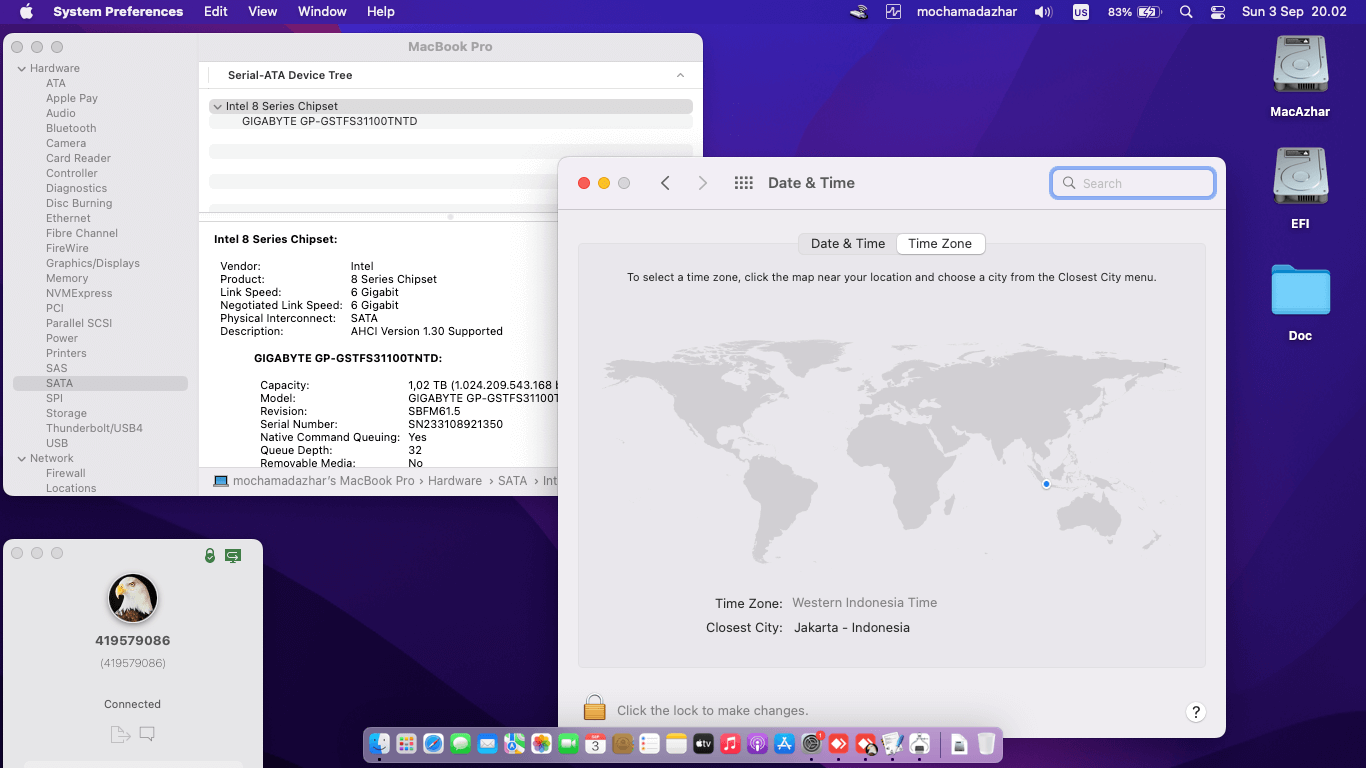Collapse the Intel 8 Series Chipset row

[217, 106]
